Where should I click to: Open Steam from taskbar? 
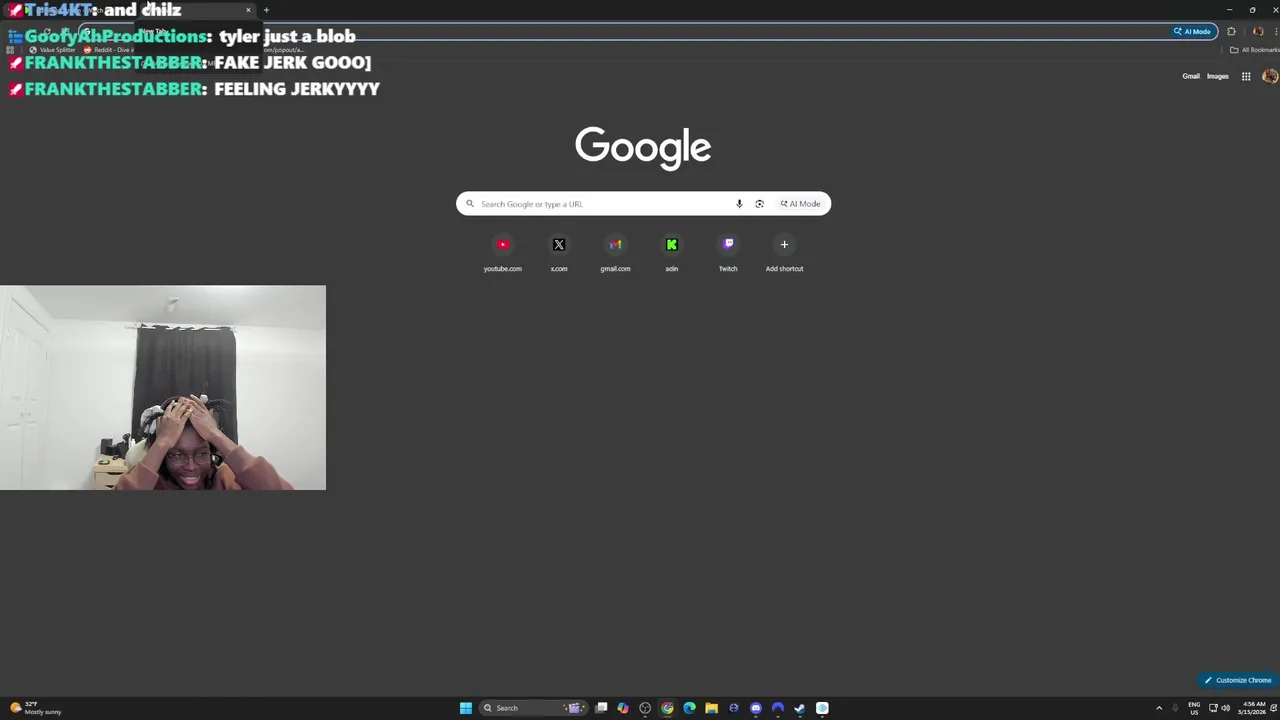800,708
